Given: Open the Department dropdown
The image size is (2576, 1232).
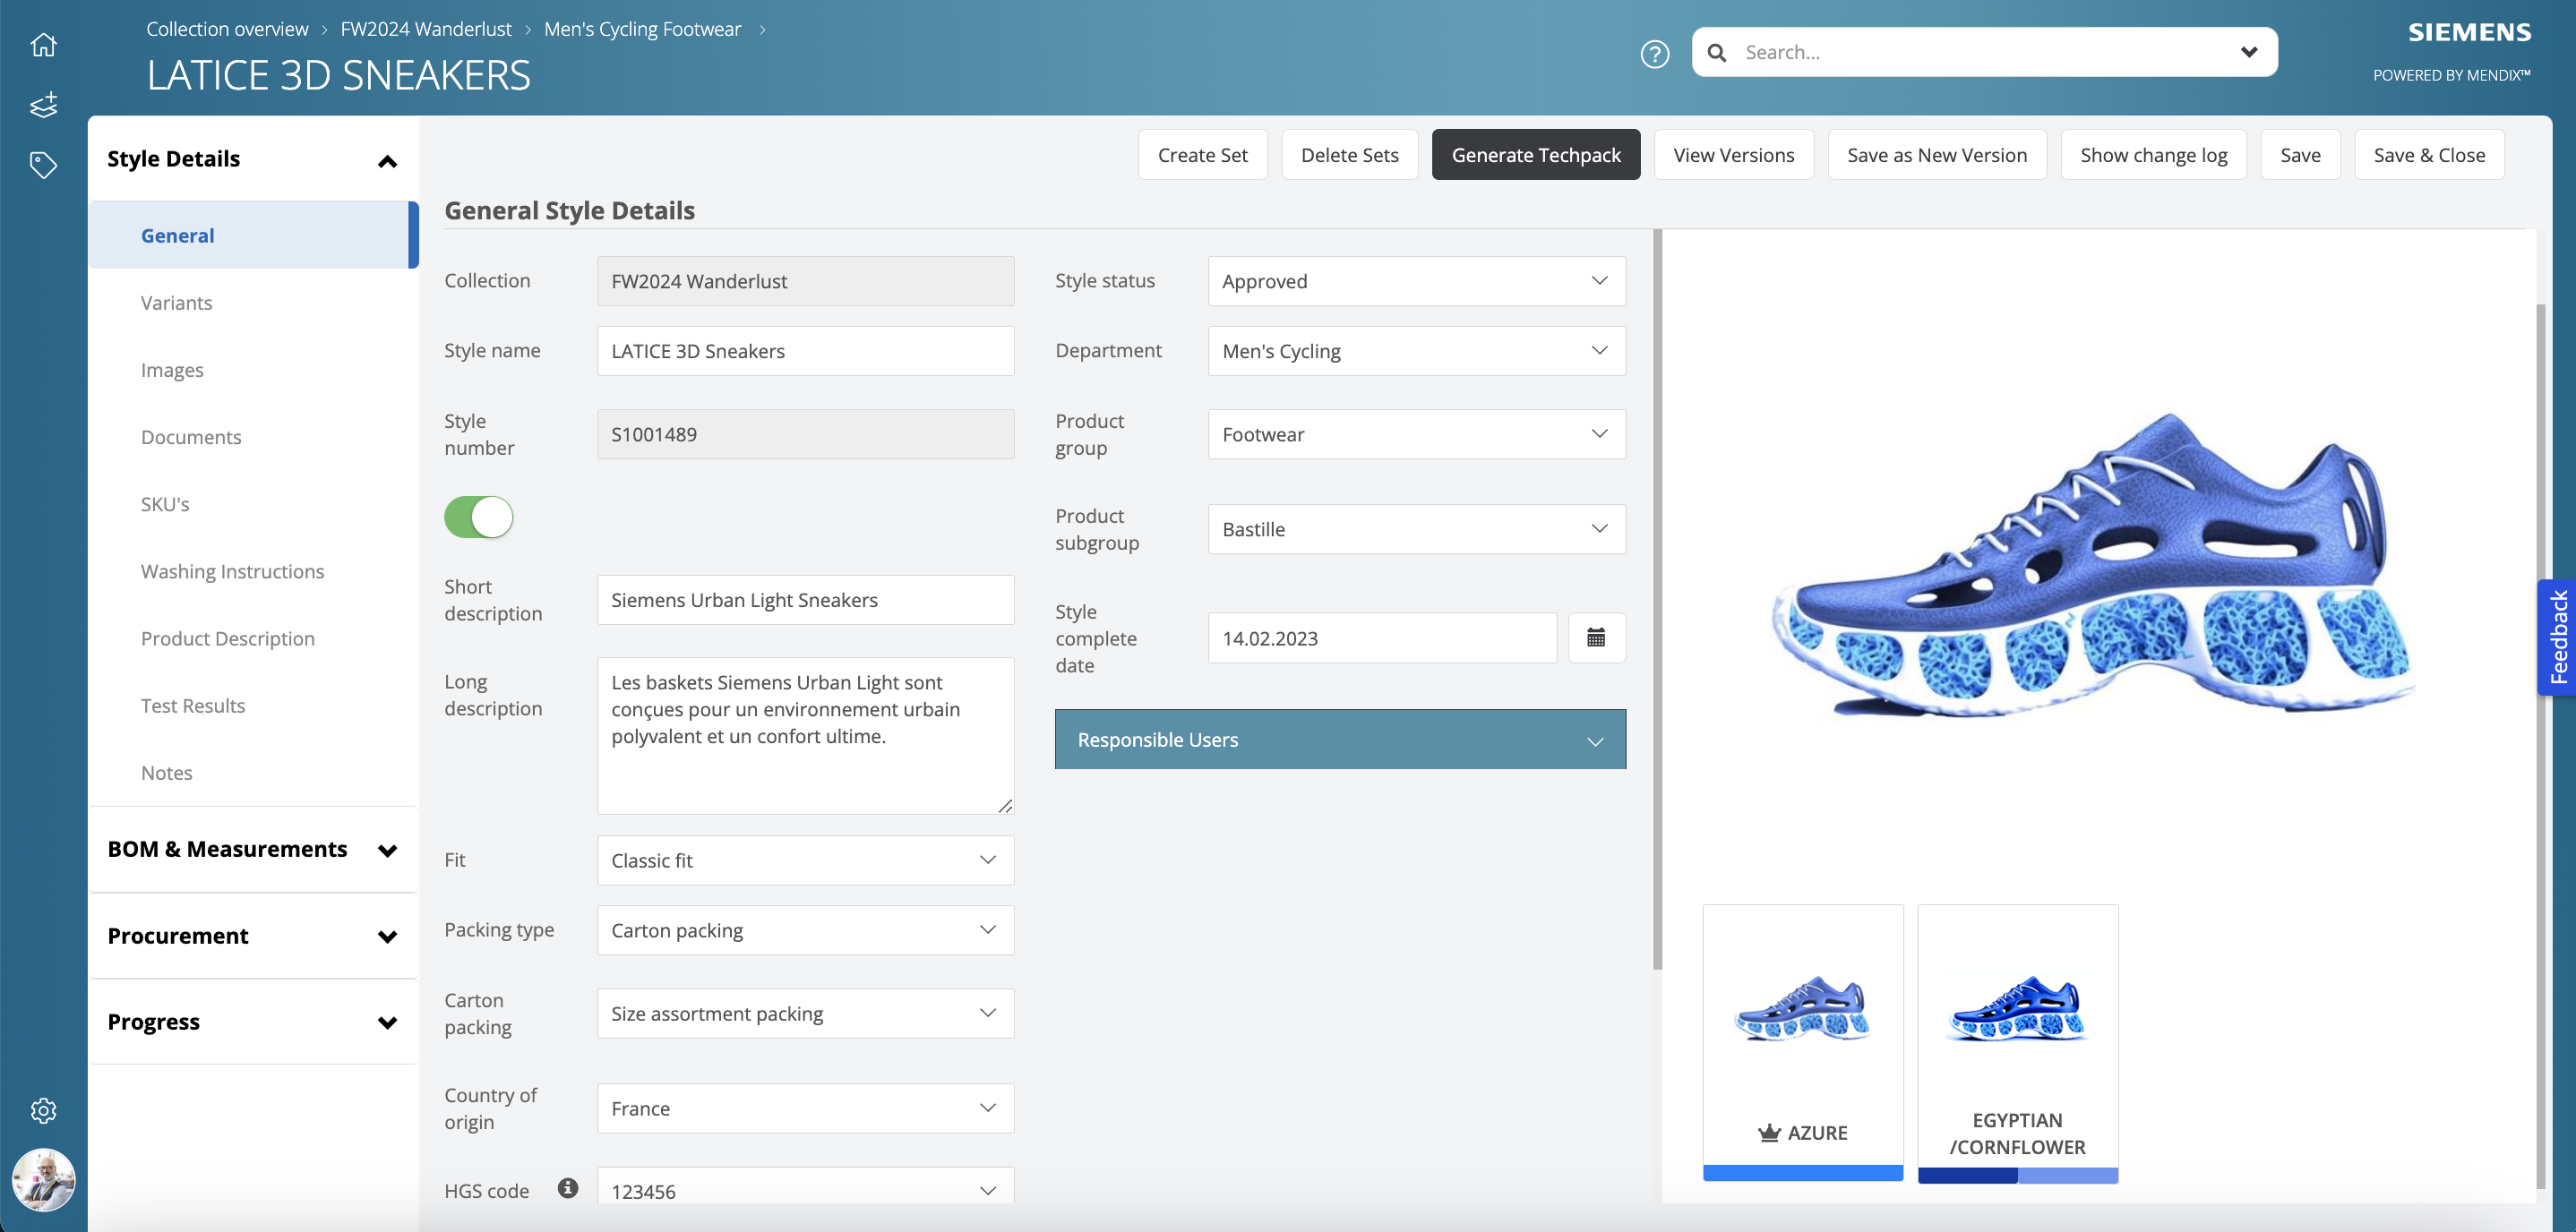Looking at the screenshot, I should pyautogui.click(x=1416, y=351).
